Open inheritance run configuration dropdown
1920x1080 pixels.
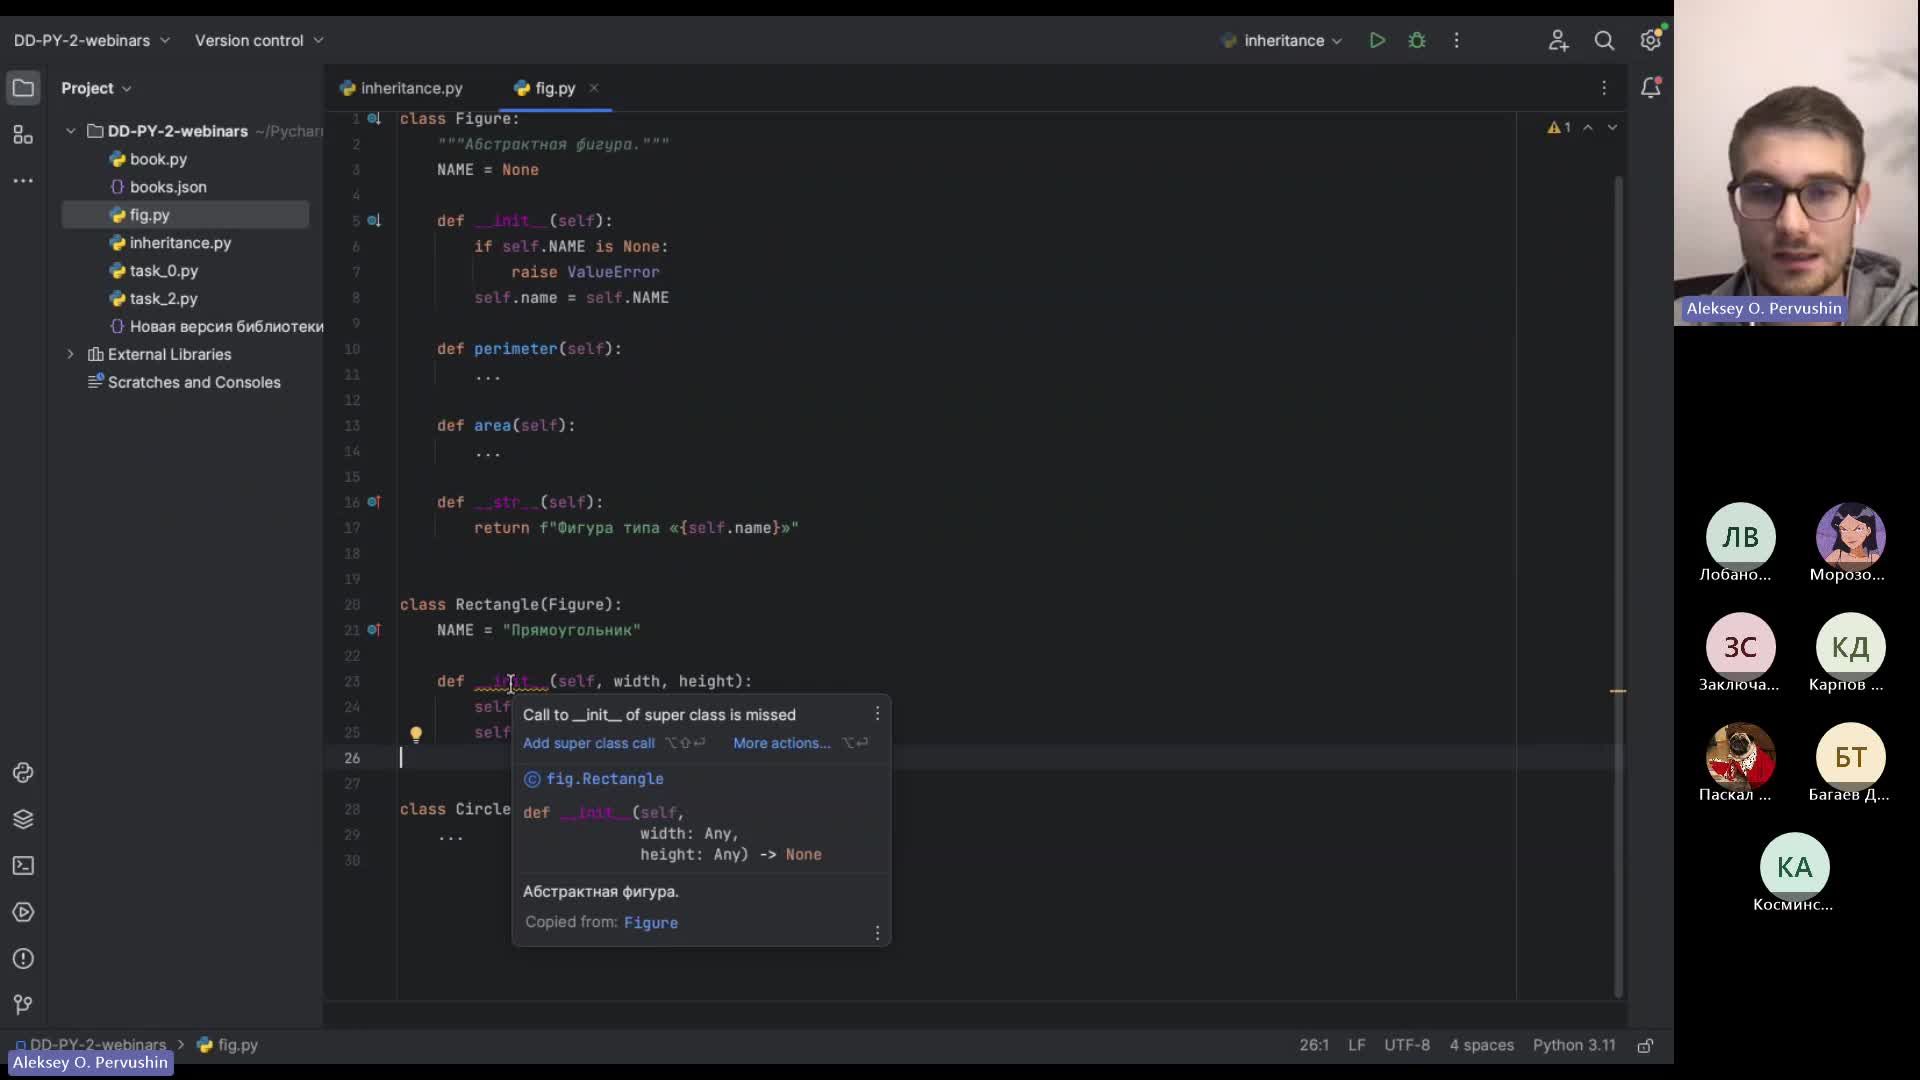pos(1282,41)
